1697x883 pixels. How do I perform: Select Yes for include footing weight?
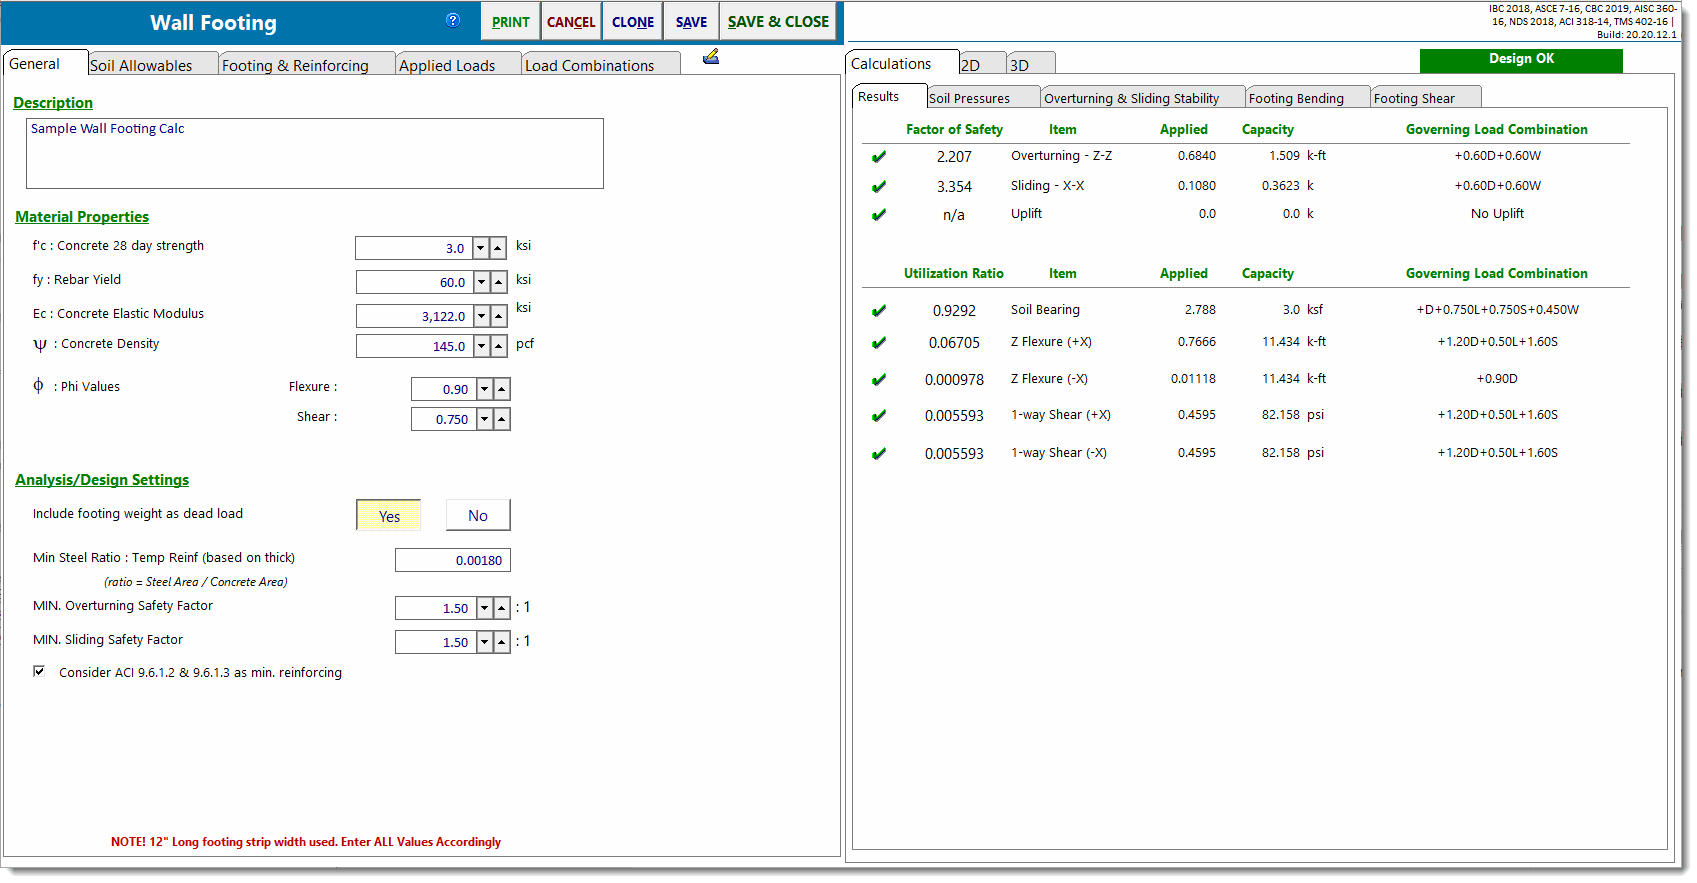[389, 516]
